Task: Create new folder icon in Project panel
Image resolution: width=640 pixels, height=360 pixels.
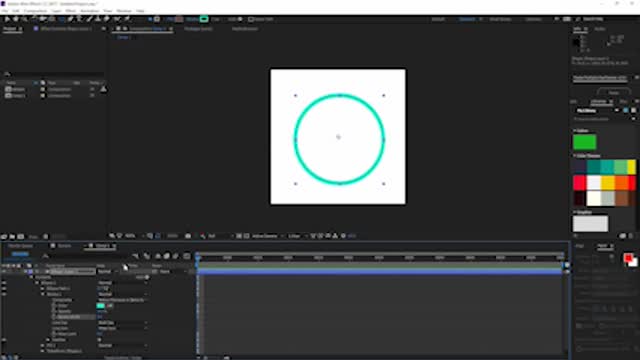Action: tap(12, 237)
